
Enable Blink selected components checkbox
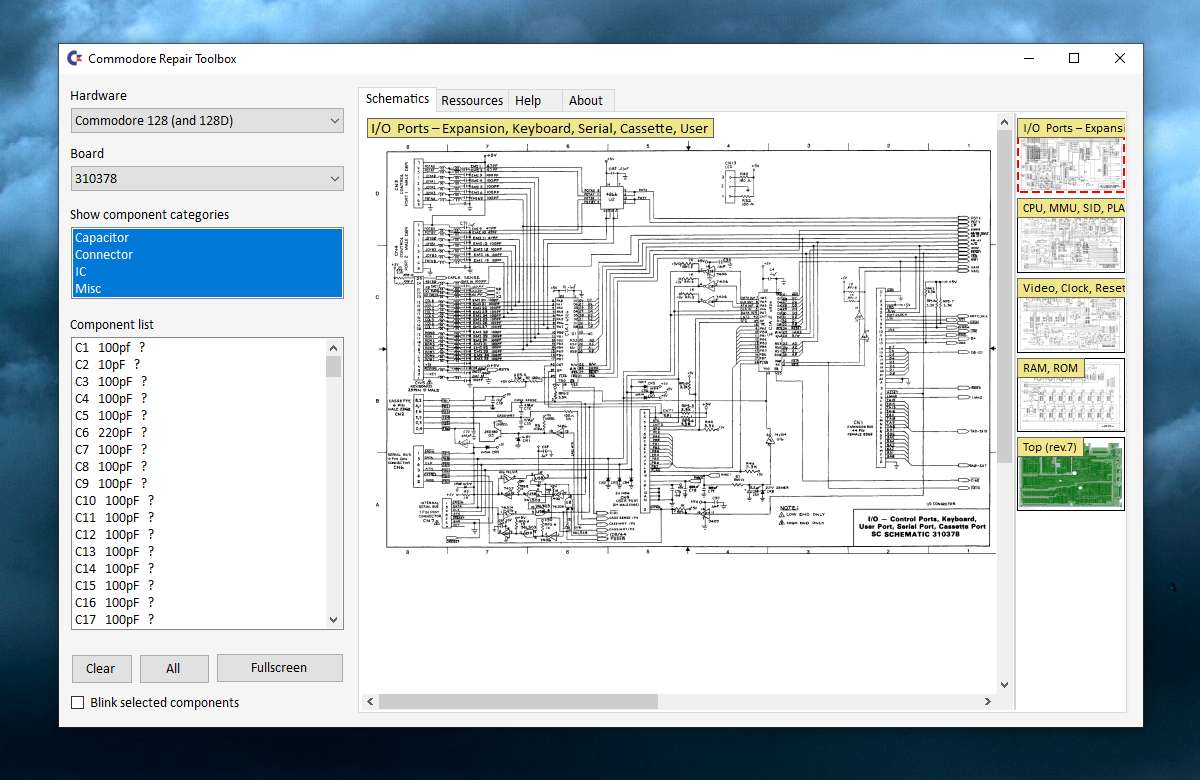pyautogui.click(x=78, y=703)
